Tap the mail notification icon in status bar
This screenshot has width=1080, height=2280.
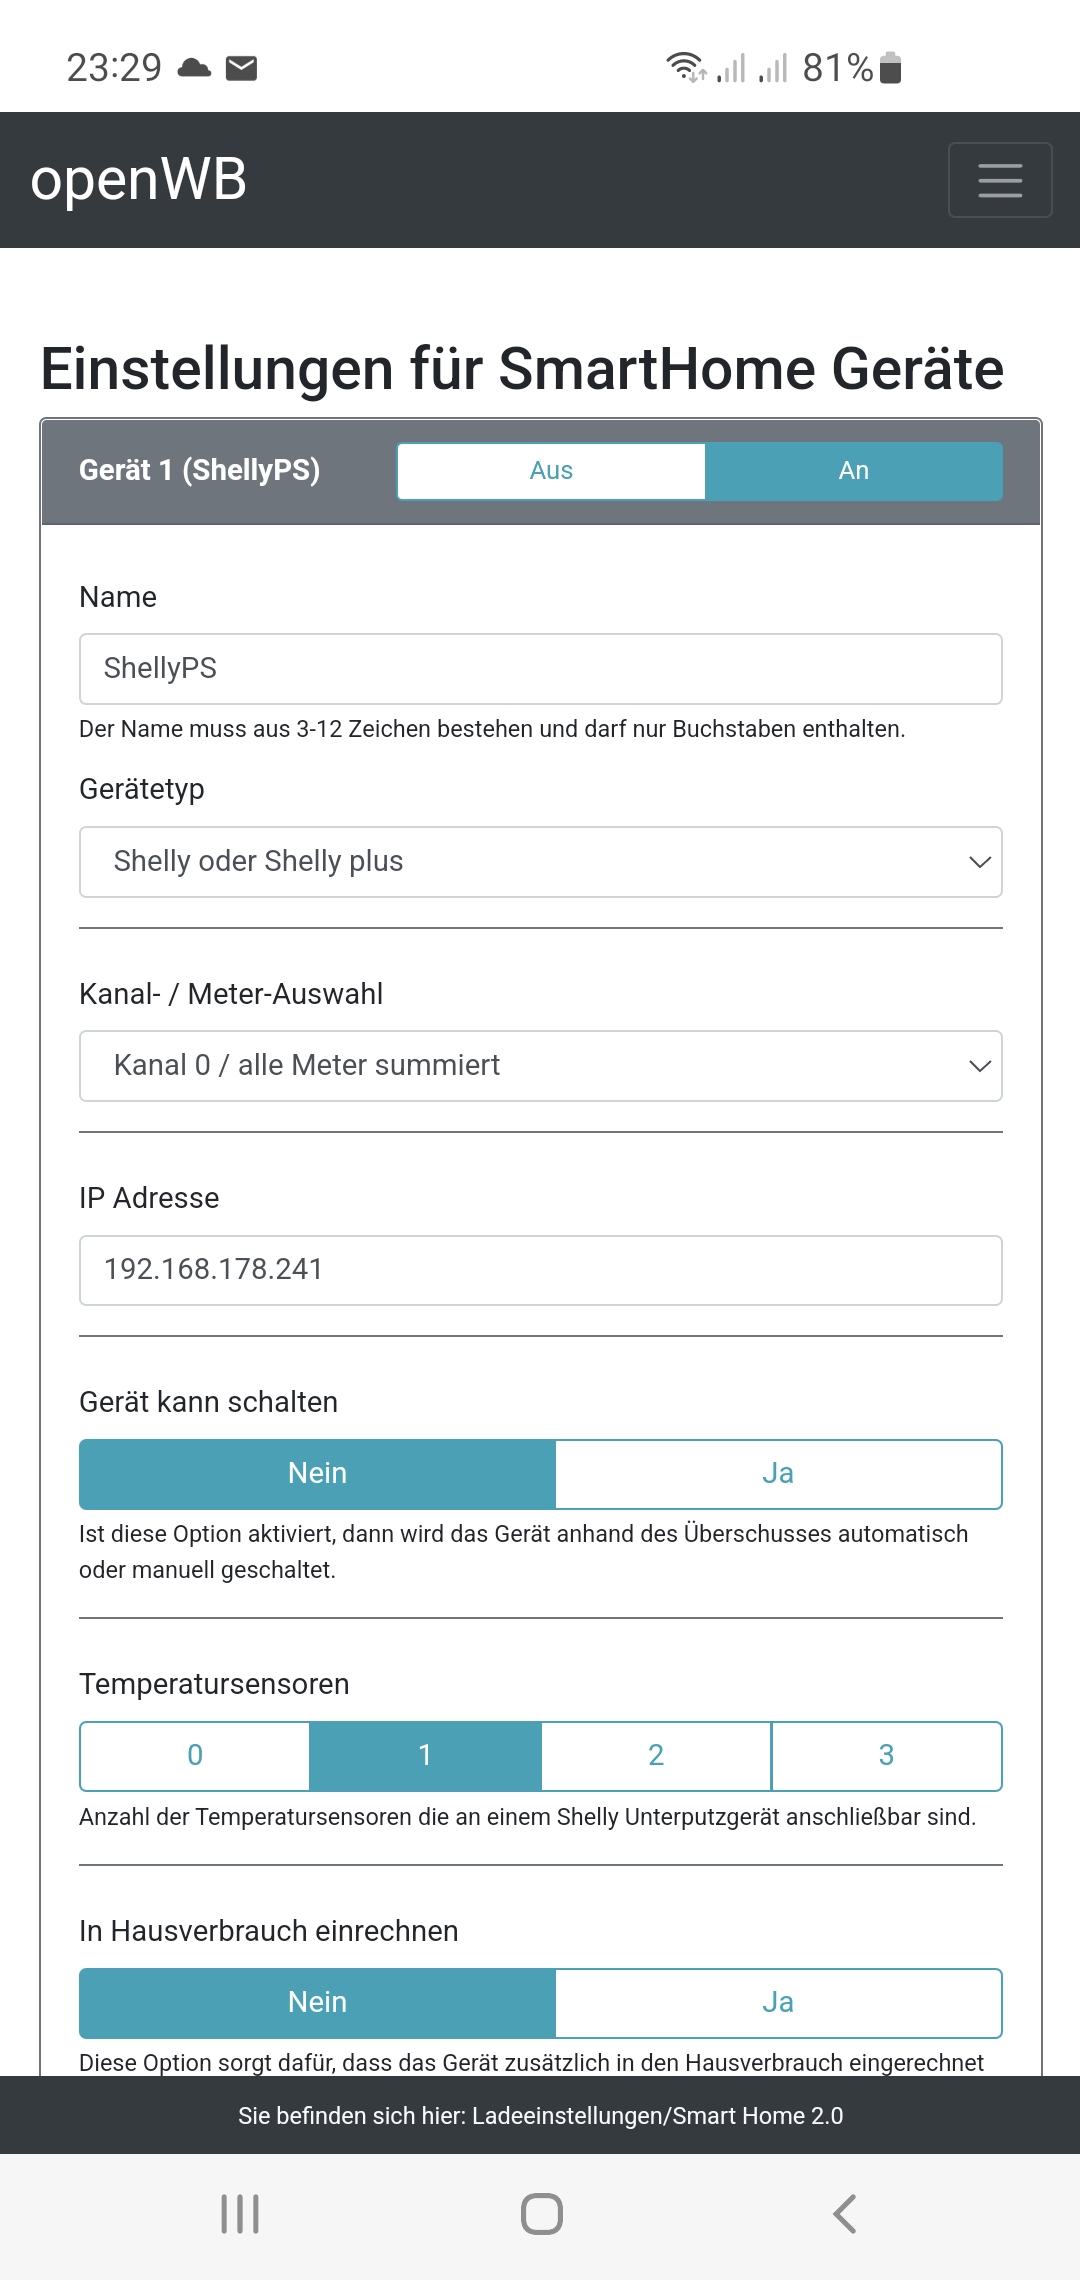[242, 68]
